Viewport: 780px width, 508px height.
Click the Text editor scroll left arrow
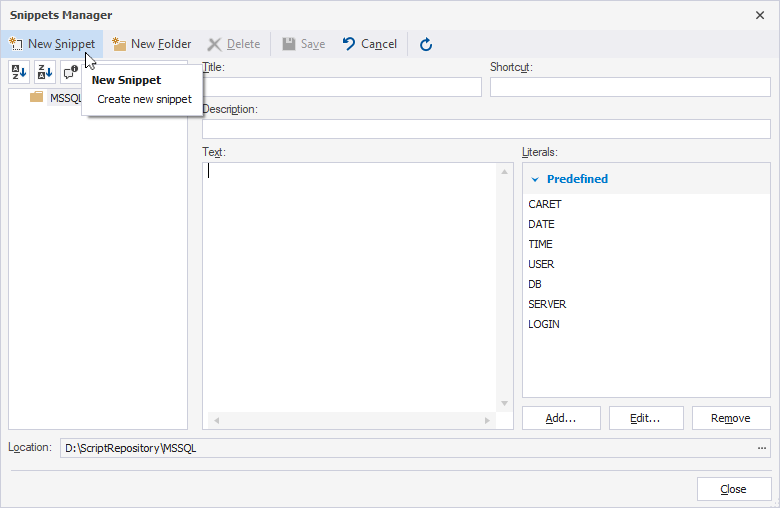[216, 420]
